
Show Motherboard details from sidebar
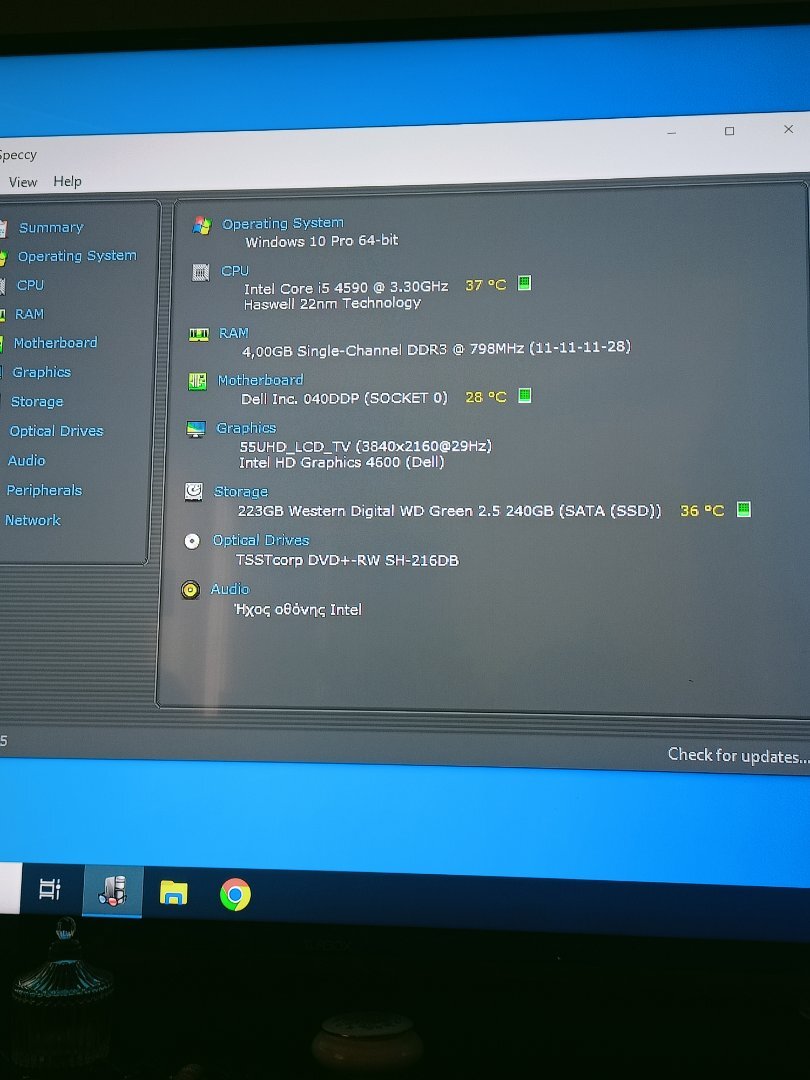(55, 343)
